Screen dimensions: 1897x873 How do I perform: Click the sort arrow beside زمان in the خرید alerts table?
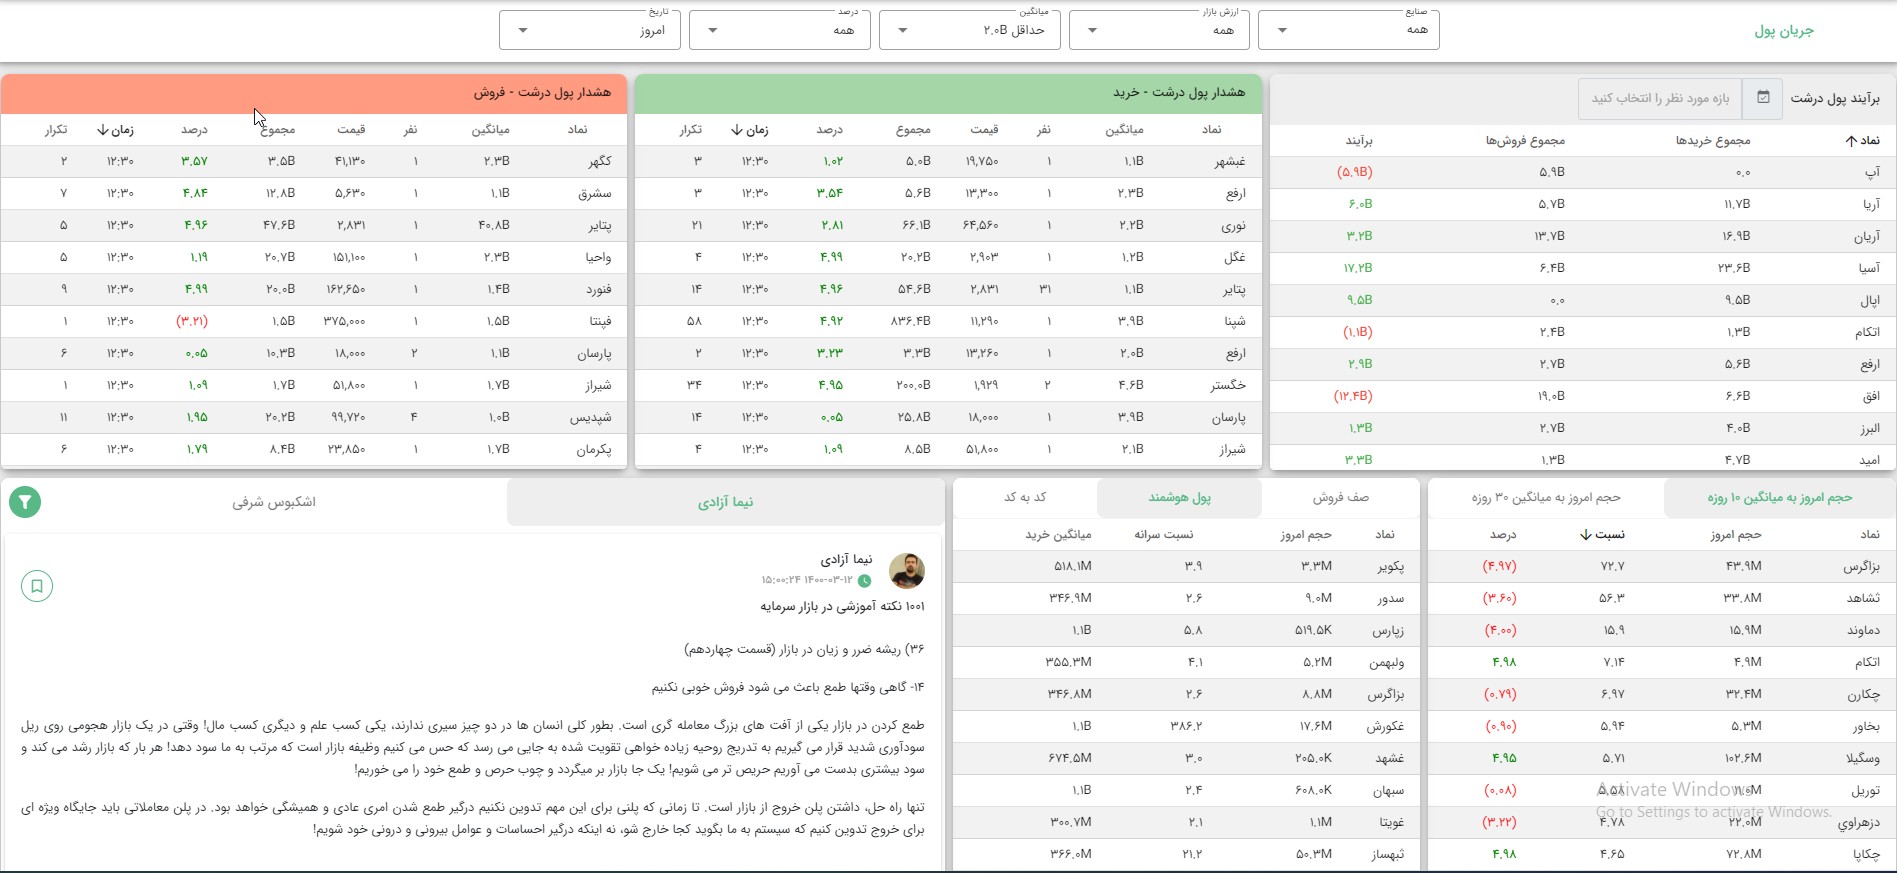click(x=737, y=130)
